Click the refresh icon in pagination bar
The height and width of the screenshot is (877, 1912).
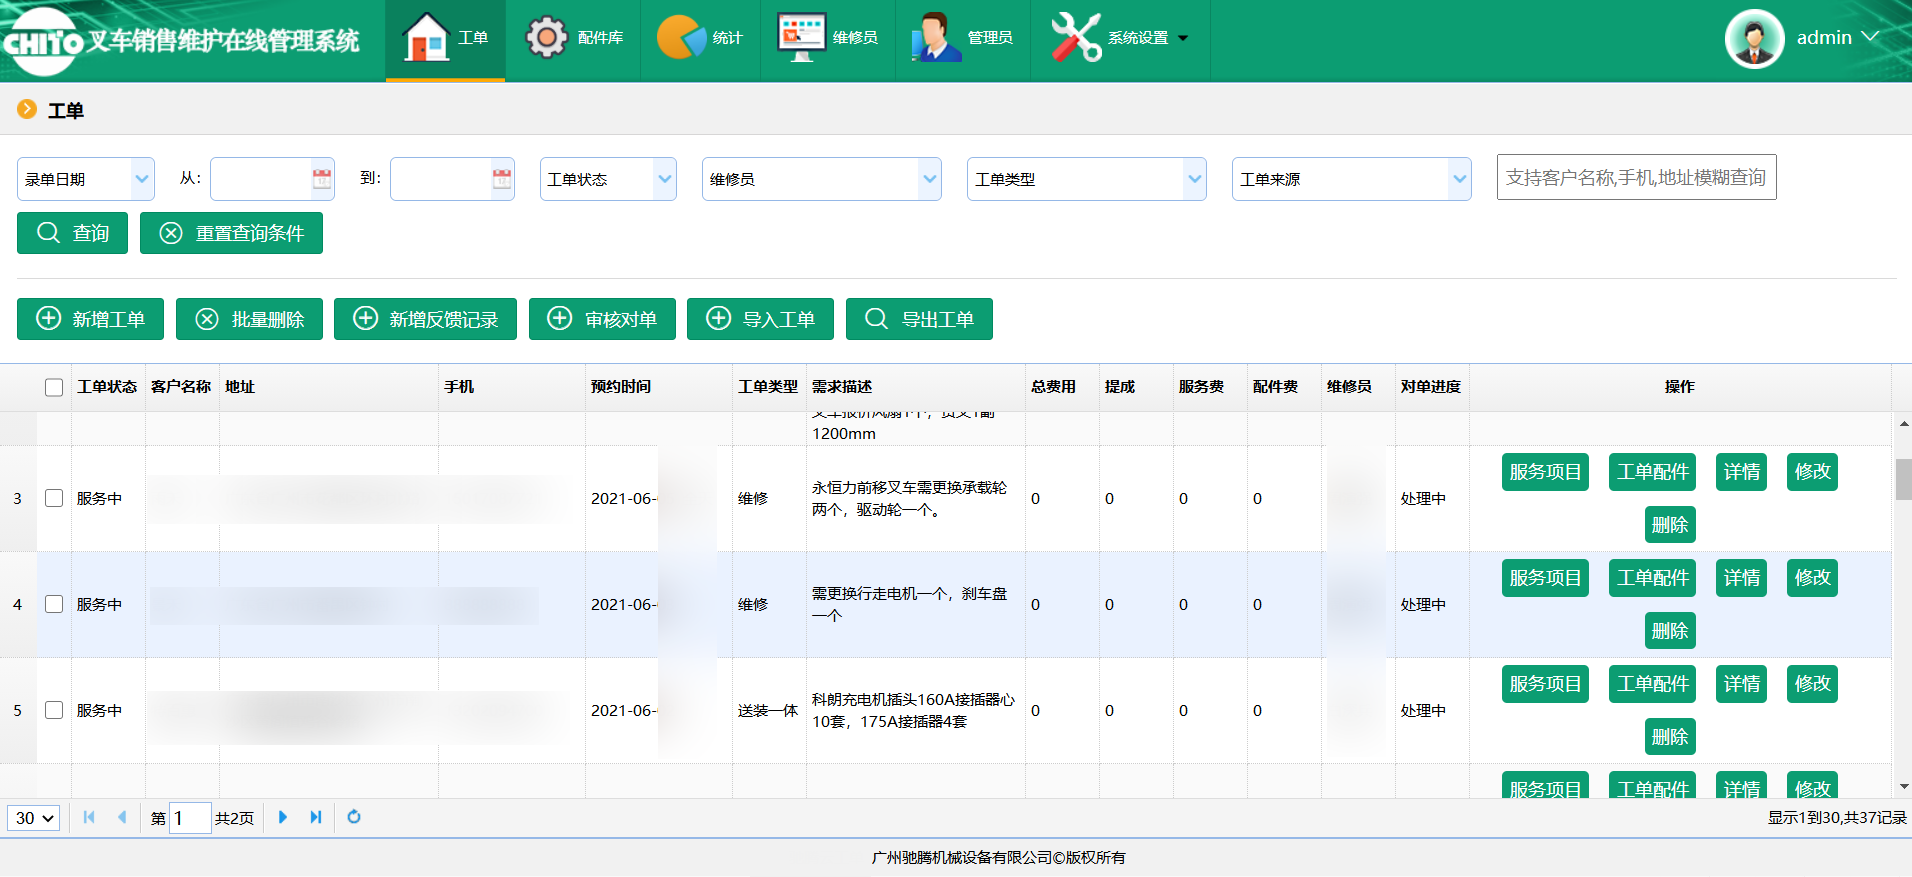click(x=354, y=817)
